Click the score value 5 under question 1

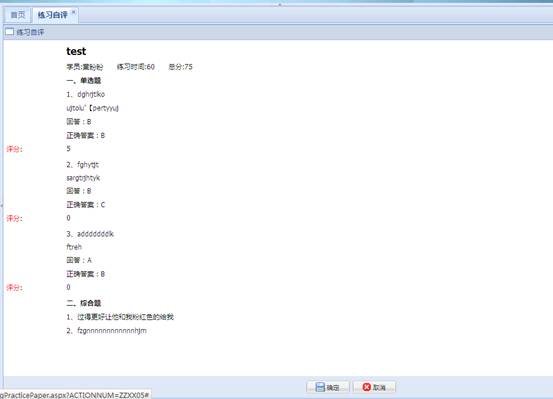(x=68, y=149)
